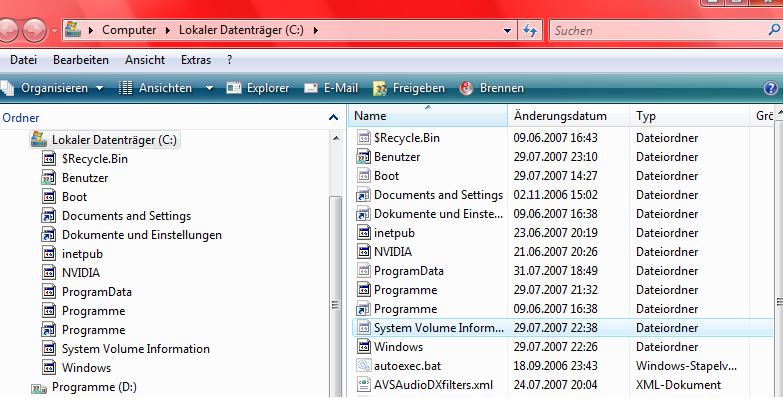Click the XML-Dokument type cell
Viewport: 783px width, 401px height.
coord(678,385)
